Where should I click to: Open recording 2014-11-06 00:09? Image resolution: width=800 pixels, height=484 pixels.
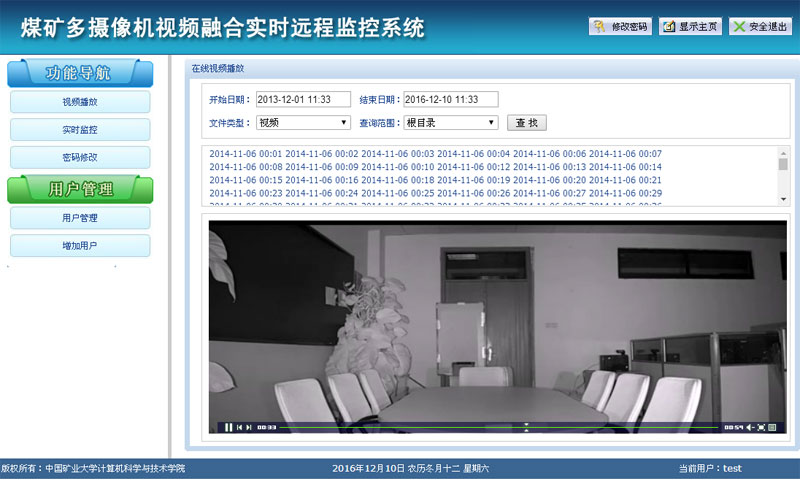[x=321, y=167]
